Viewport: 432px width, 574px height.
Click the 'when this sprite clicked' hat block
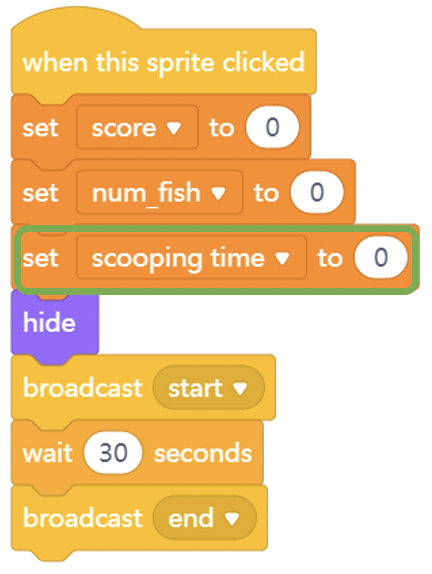coord(163,62)
